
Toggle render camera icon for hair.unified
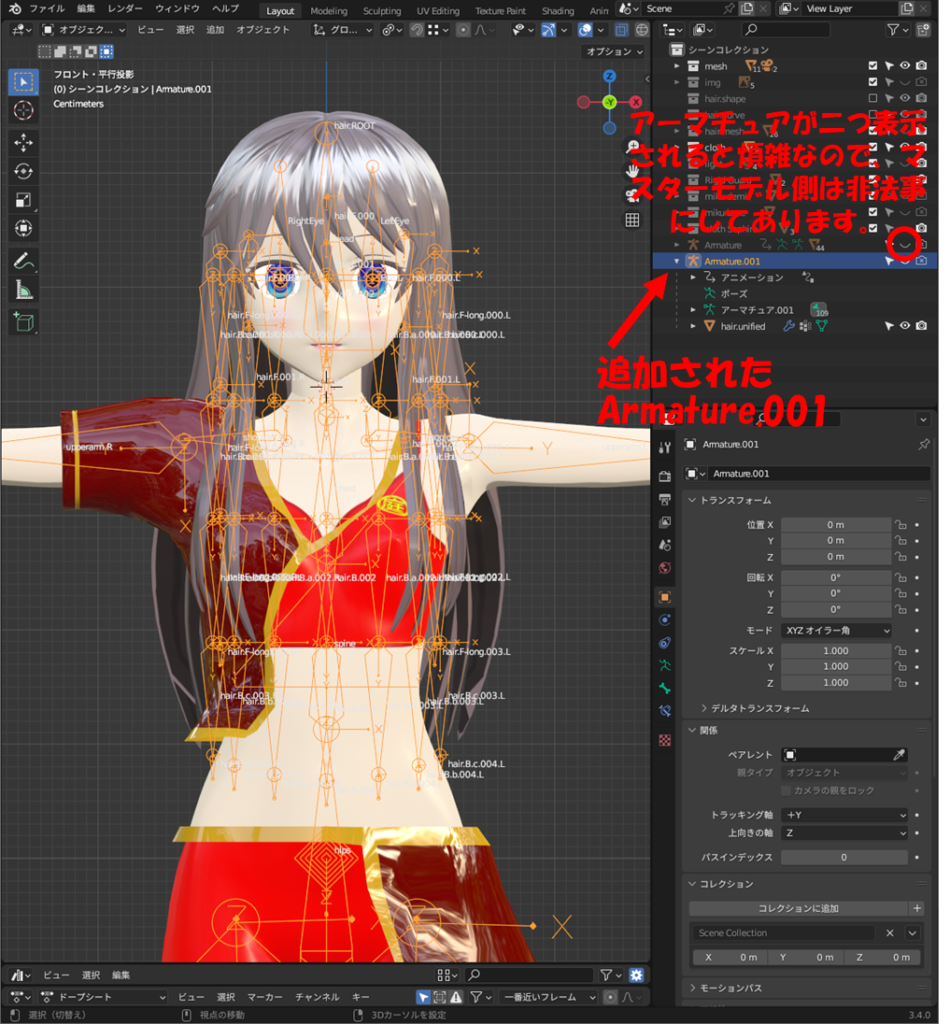pos(921,326)
